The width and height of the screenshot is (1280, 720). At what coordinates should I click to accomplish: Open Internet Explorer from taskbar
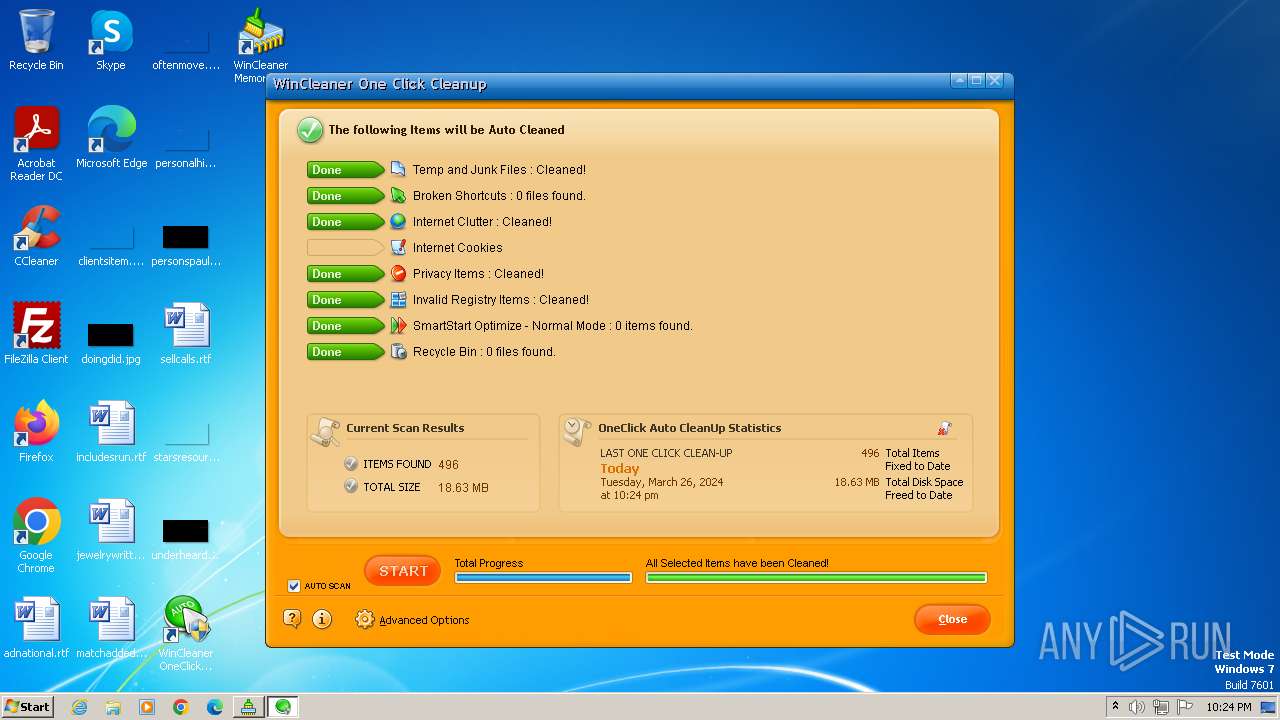79,707
